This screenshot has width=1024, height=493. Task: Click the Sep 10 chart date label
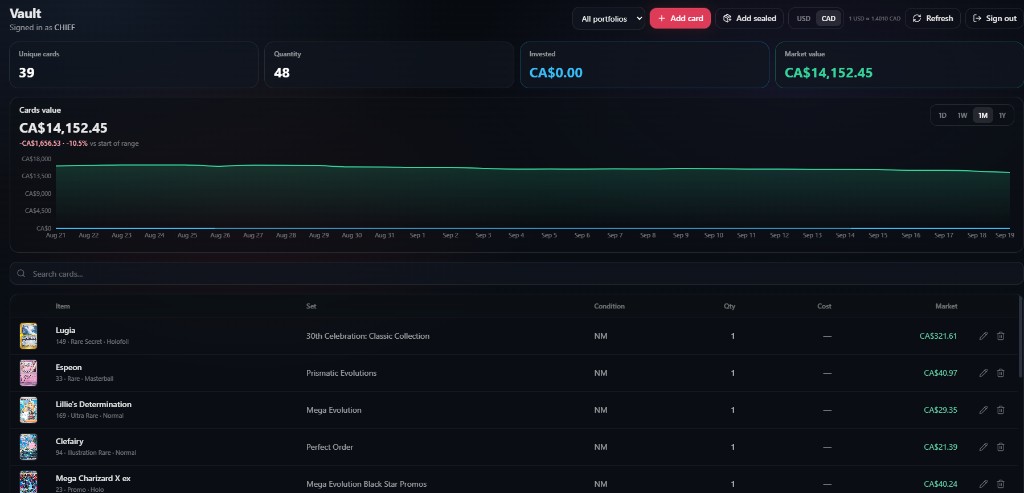click(x=714, y=235)
